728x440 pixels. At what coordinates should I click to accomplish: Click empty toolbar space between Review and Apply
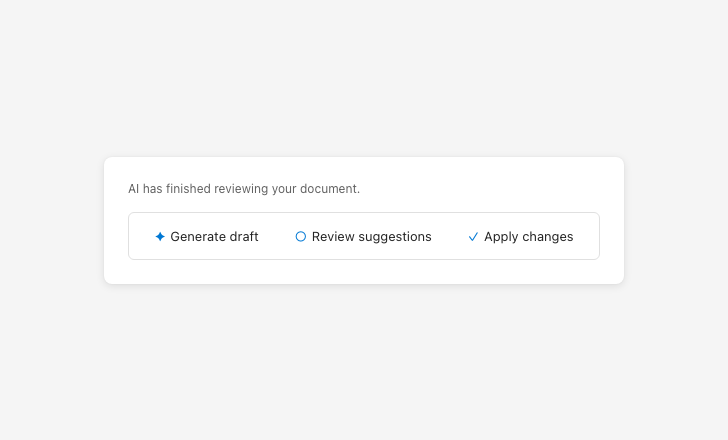tap(449, 237)
